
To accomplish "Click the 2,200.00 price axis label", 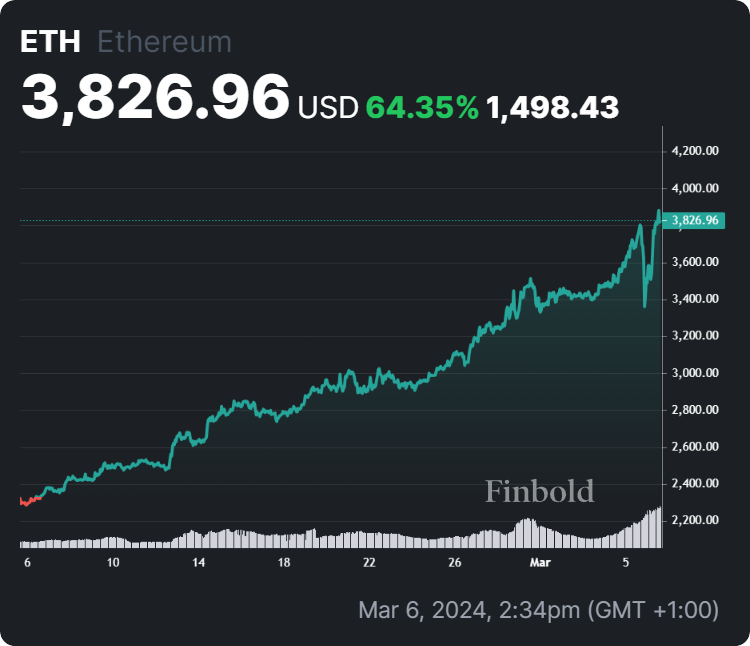I will [x=695, y=520].
